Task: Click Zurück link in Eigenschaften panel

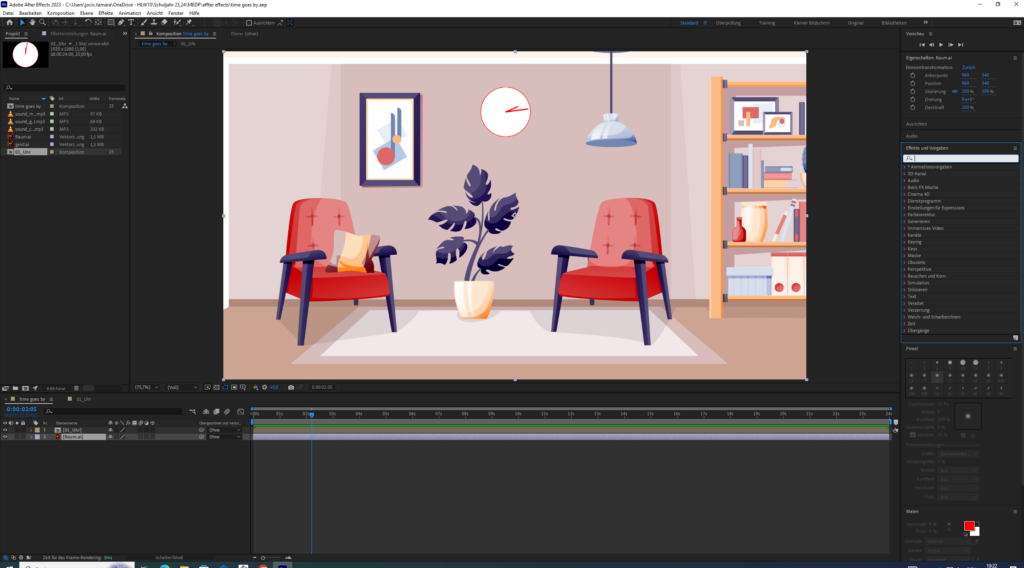Action: tap(968, 66)
